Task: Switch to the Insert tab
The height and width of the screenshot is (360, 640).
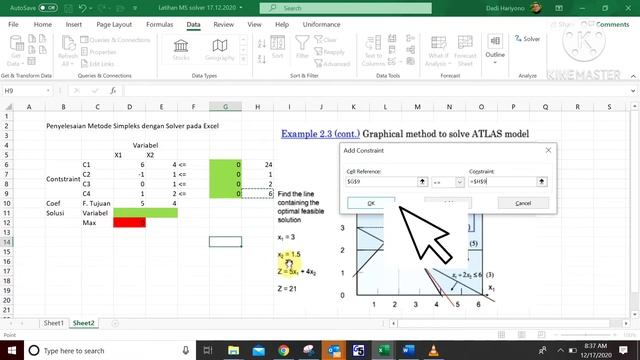Action: coord(73,24)
